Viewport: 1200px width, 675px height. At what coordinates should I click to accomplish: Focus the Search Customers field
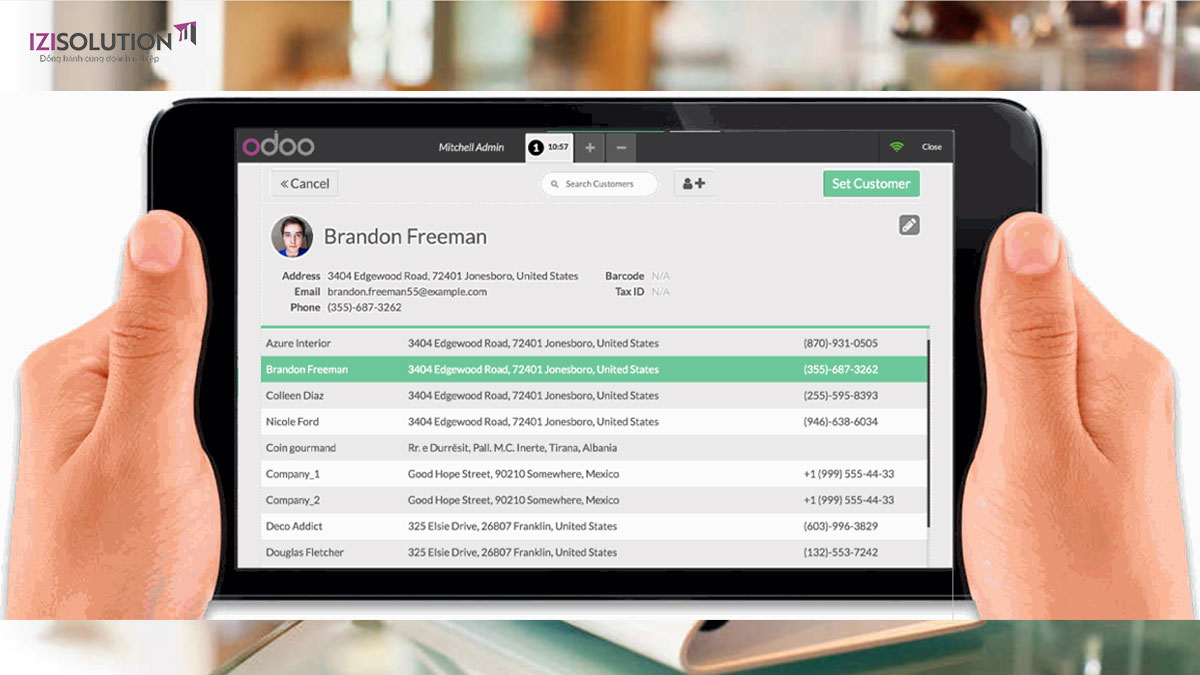point(599,184)
